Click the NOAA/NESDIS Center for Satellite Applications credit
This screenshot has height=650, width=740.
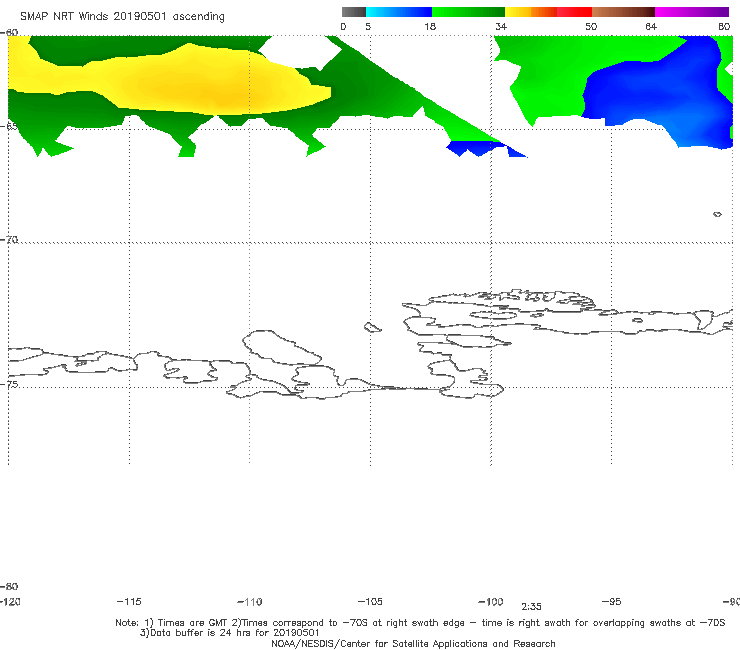[x=413, y=643]
